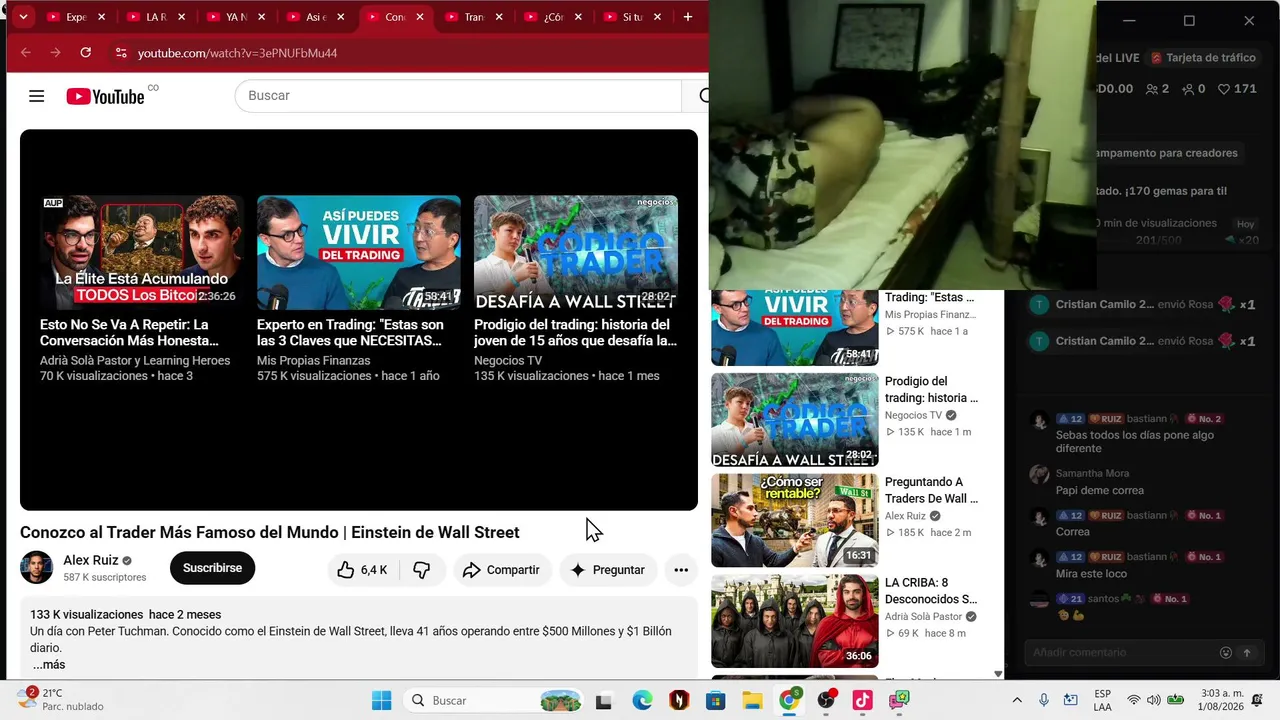This screenshot has width=1280, height=720.
Task: Open Alex Ruiz channel avatar
Action: 37,568
